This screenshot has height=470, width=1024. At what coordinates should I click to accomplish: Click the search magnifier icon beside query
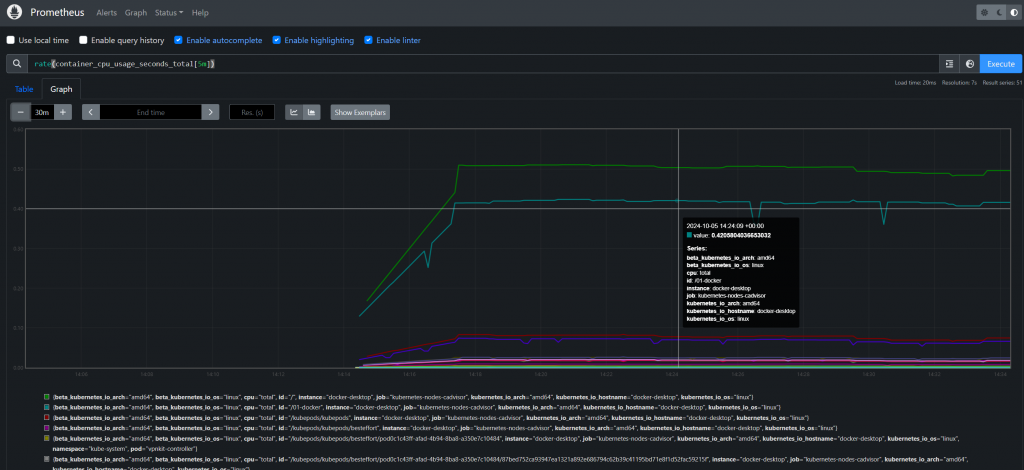(16, 63)
